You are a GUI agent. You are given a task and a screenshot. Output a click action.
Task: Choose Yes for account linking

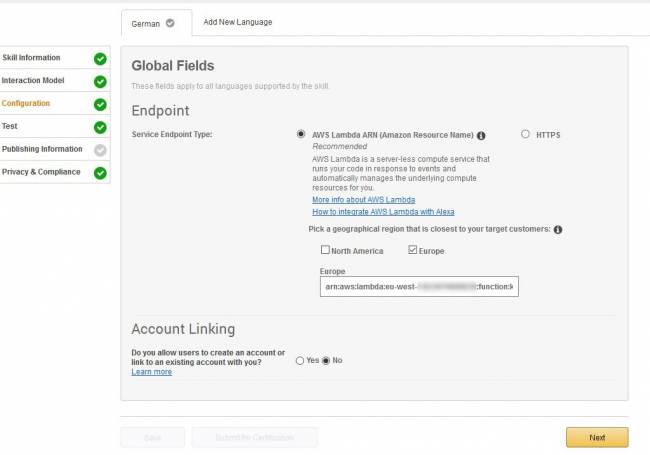tap(300, 360)
